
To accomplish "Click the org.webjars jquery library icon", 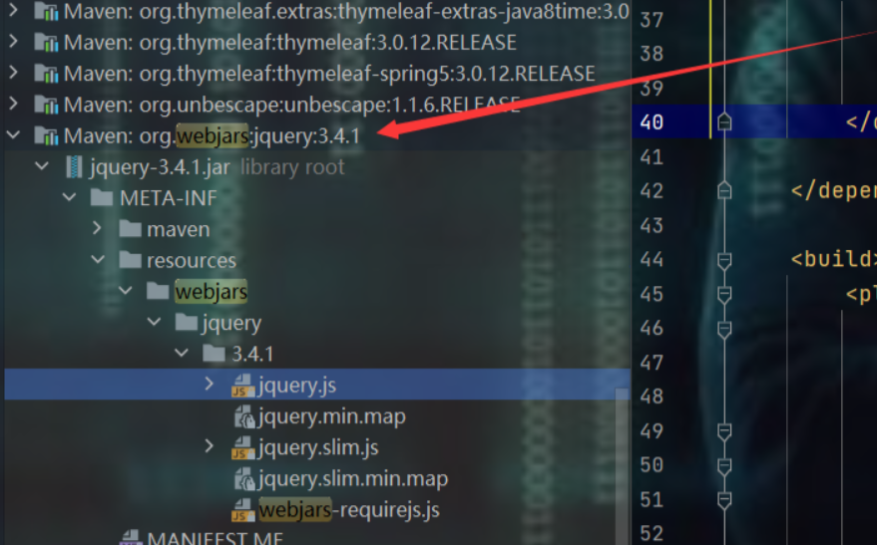I will pos(46,136).
